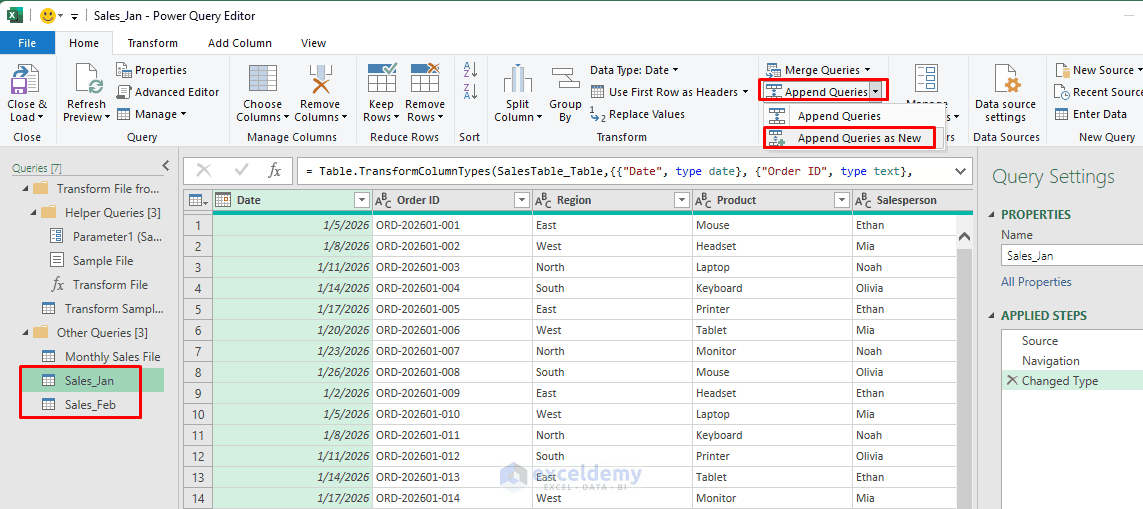1143x509 pixels.
Task: Click the Remove Rows icon
Action: pyautogui.click(x=425, y=79)
